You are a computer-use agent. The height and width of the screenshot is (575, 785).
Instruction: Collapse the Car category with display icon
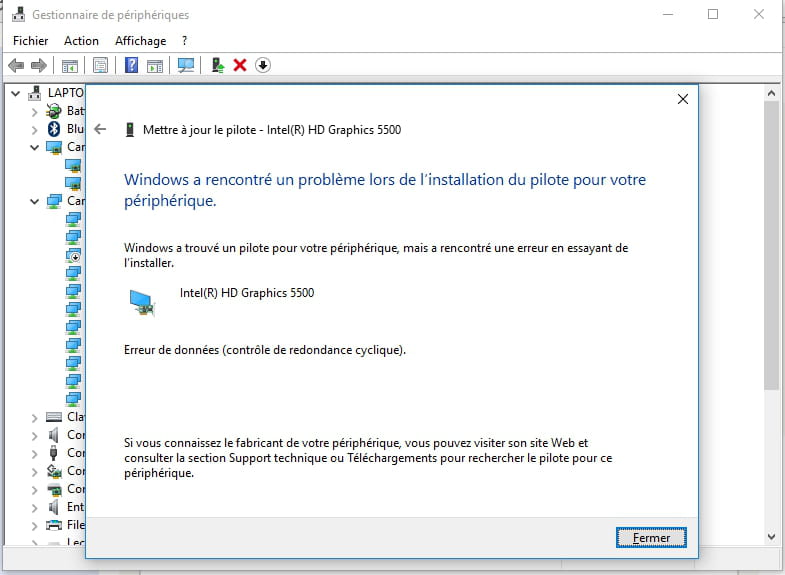(x=34, y=148)
